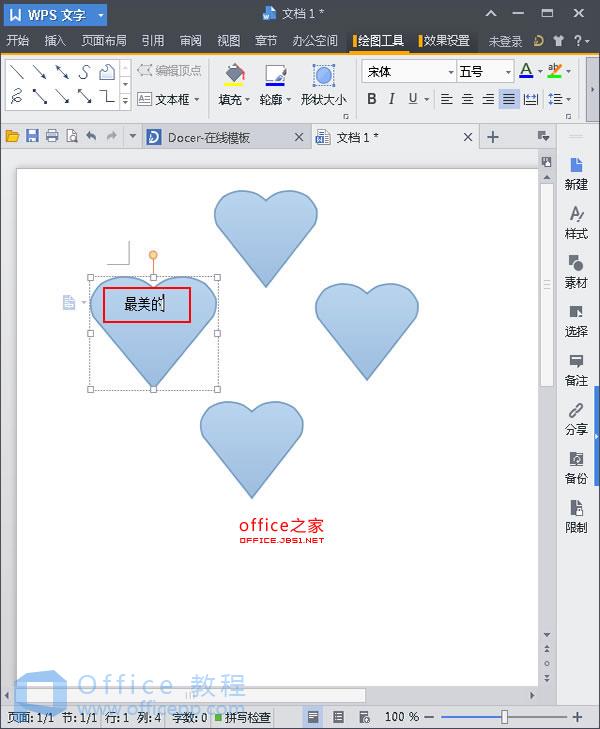Expand the highlight color dropdown arrow
The height and width of the screenshot is (729, 600).
(x=568, y=72)
